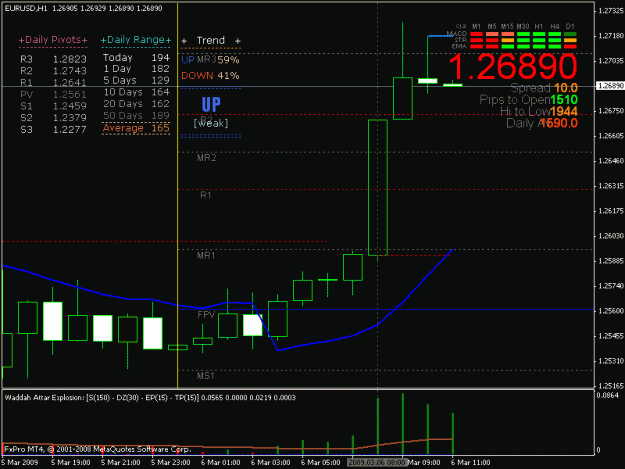Click the MR1 level label

point(206,255)
